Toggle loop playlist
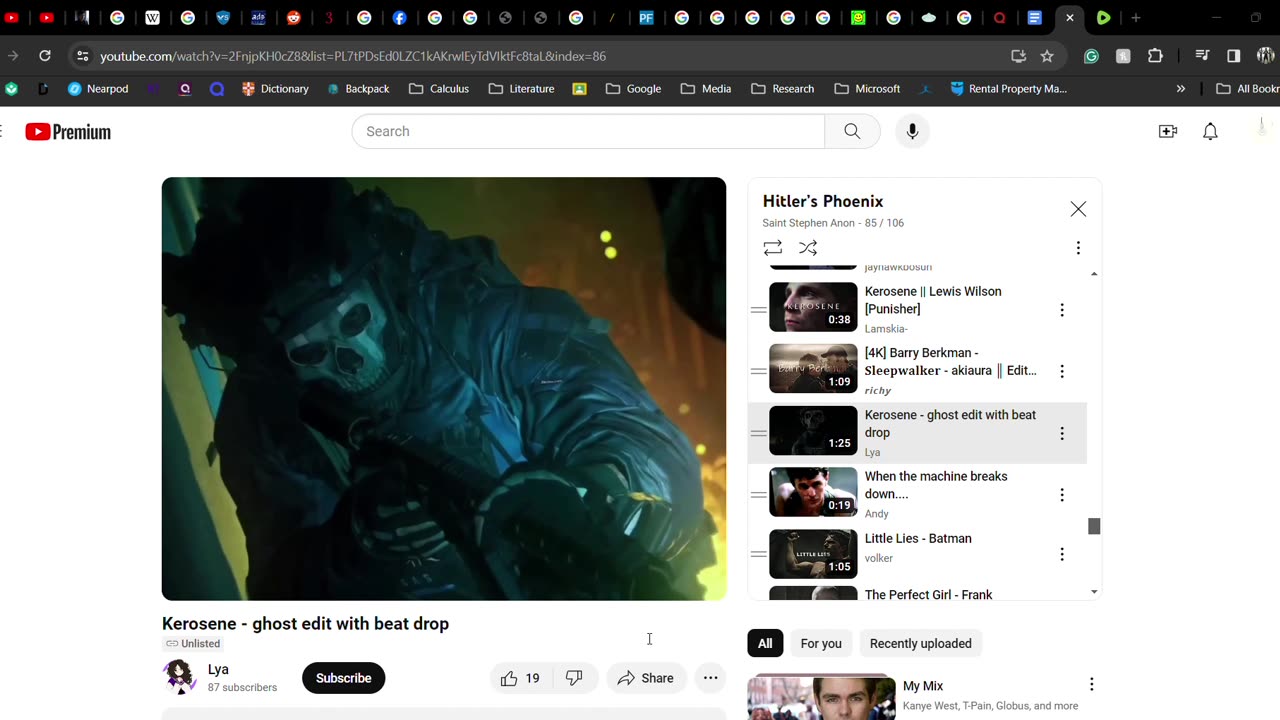The height and width of the screenshot is (720, 1280). click(x=772, y=248)
